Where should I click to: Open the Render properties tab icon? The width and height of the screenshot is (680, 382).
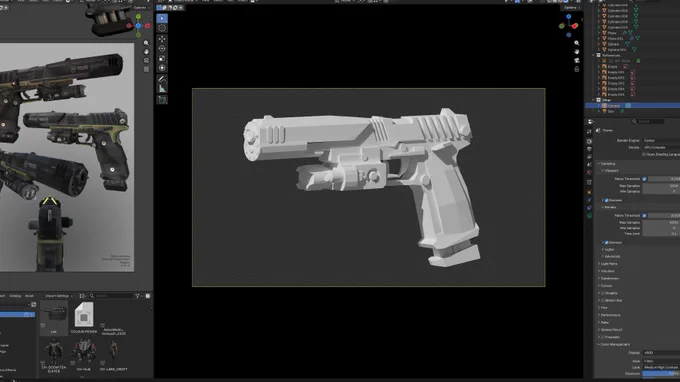(x=589, y=141)
